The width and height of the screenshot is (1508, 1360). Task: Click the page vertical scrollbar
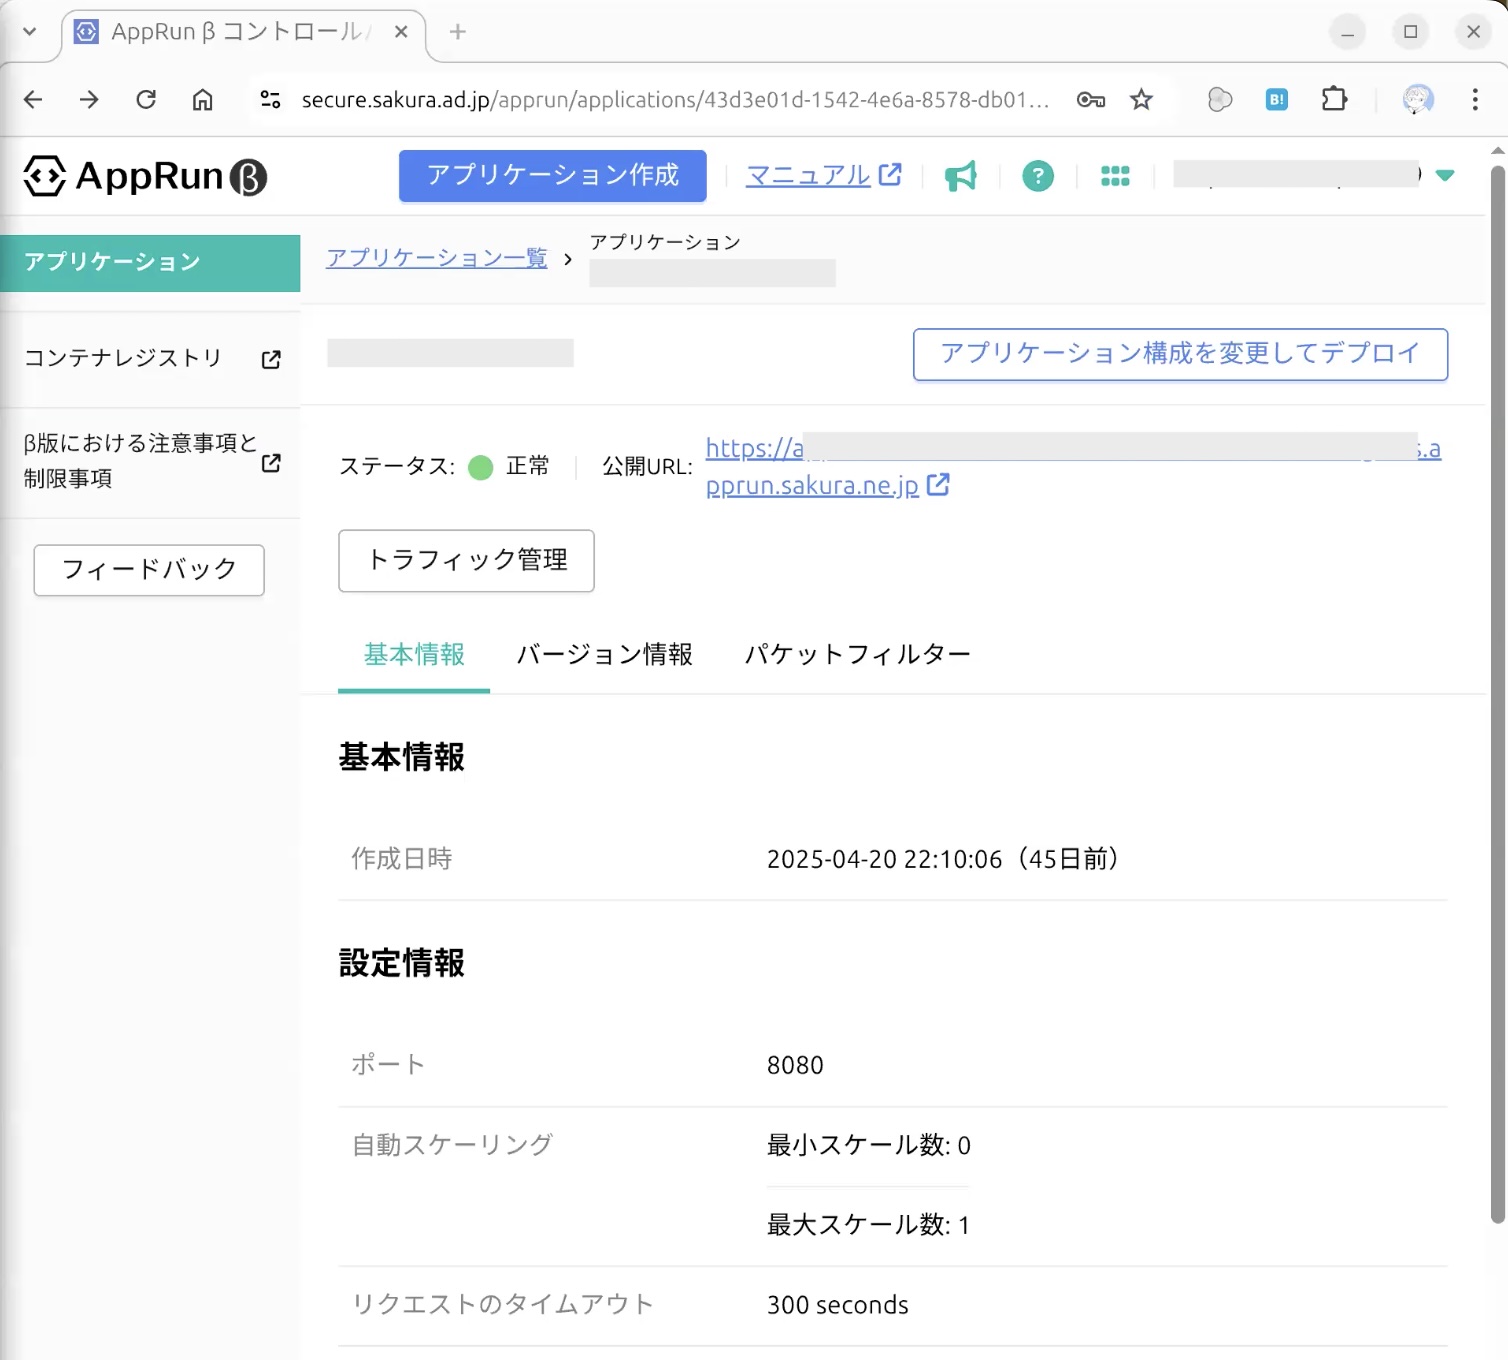(x=1498, y=693)
